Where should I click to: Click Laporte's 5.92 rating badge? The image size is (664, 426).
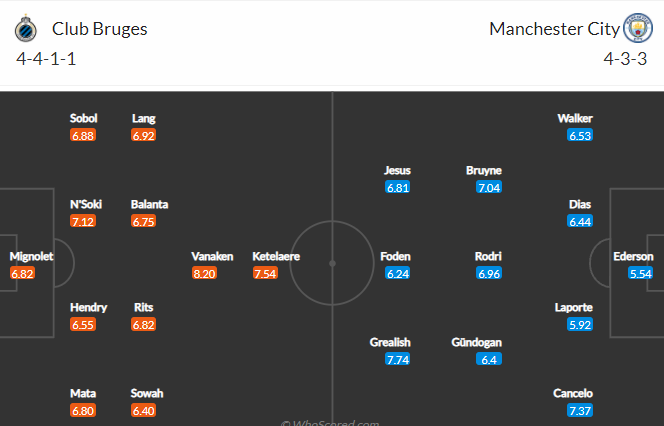[580, 325]
